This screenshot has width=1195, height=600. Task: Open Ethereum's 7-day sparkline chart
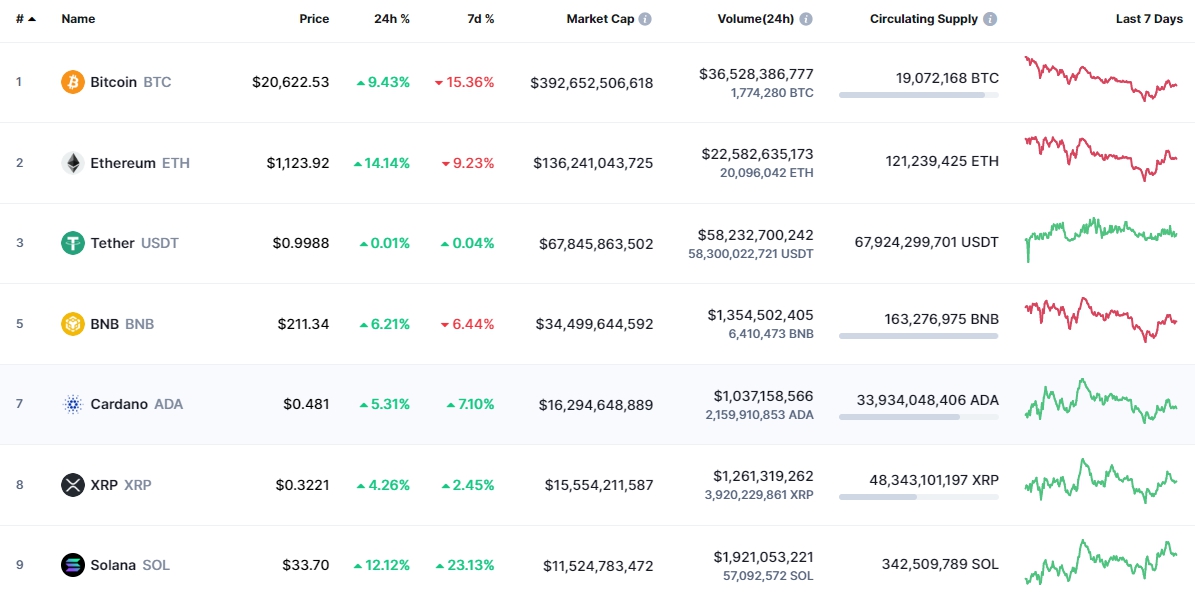click(x=1101, y=159)
